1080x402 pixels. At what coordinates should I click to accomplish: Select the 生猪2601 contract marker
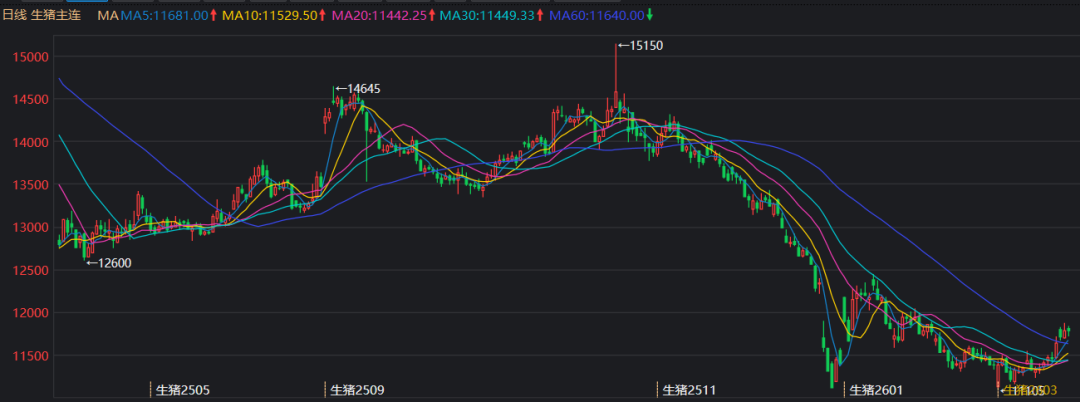(875, 389)
